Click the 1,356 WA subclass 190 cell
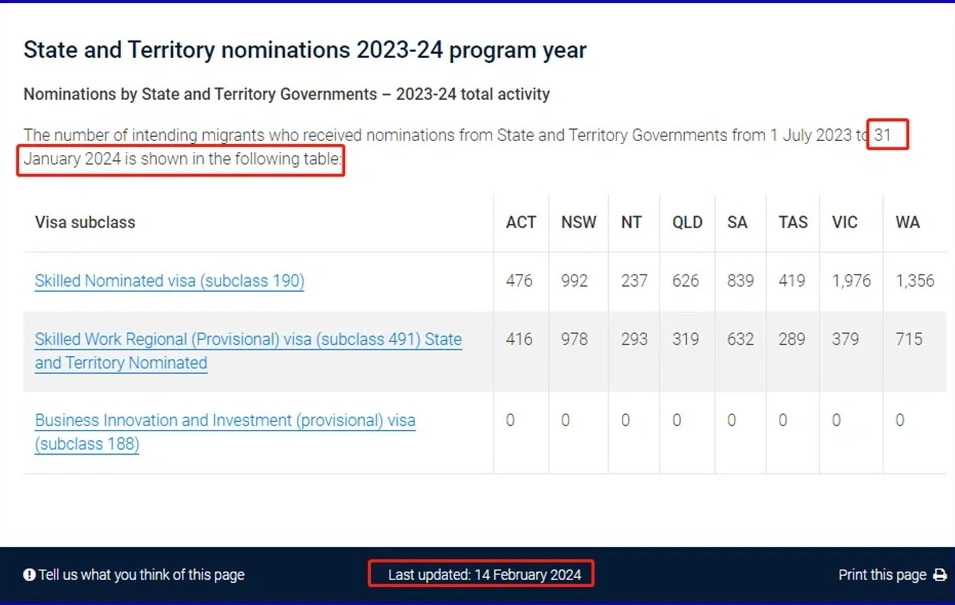955x605 pixels. pyautogui.click(x=914, y=281)
